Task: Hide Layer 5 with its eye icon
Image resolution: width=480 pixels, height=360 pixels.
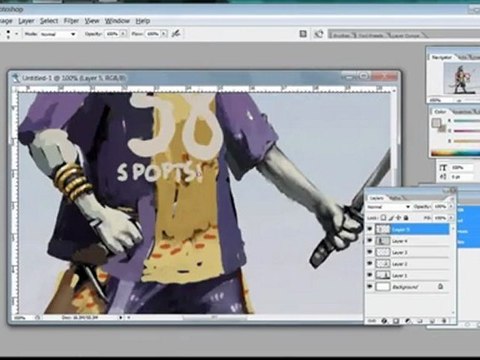Action: [369, 229]
